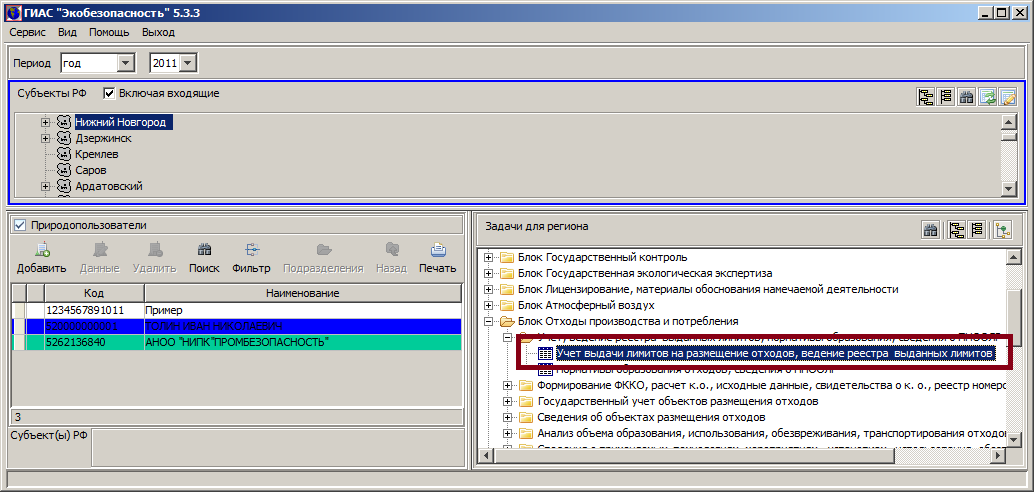Screen dimensions: 1034x492
Task: Click the Поиск binoculars icon
Action: [204, 251]
